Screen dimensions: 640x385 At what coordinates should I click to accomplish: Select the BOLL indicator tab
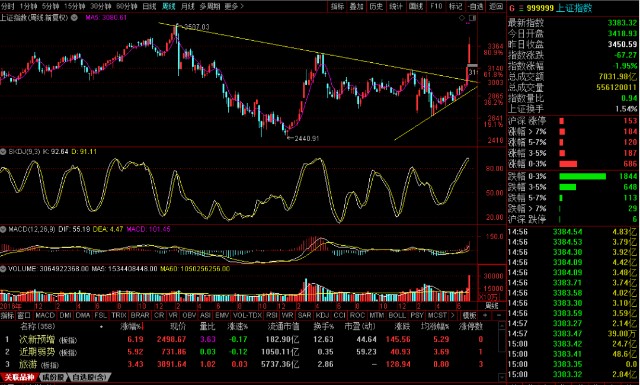click(397, 316)
